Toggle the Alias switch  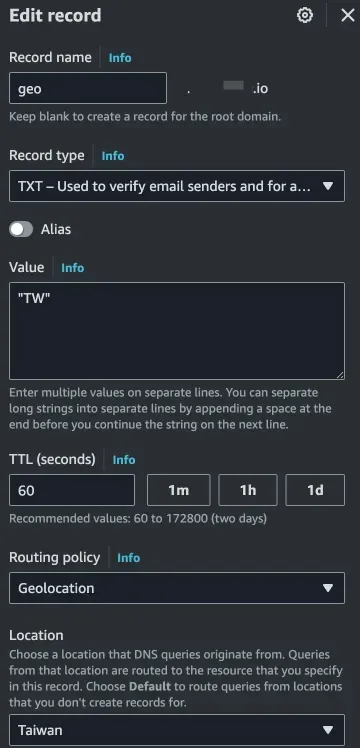(x=21, y=229)
